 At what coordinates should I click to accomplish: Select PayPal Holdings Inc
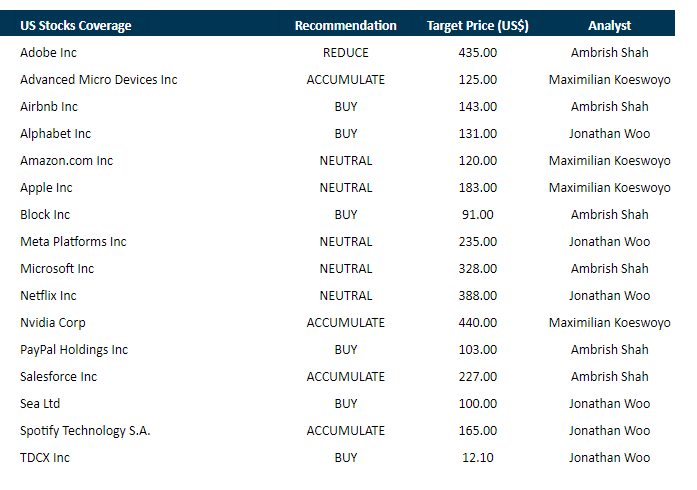tap(74, 349)
